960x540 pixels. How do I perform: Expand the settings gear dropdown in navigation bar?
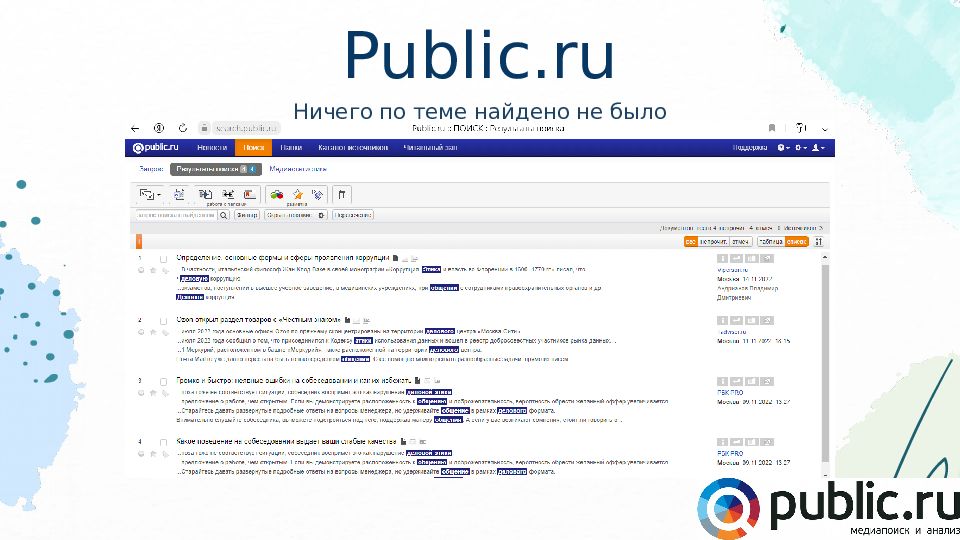click(801, 148)
